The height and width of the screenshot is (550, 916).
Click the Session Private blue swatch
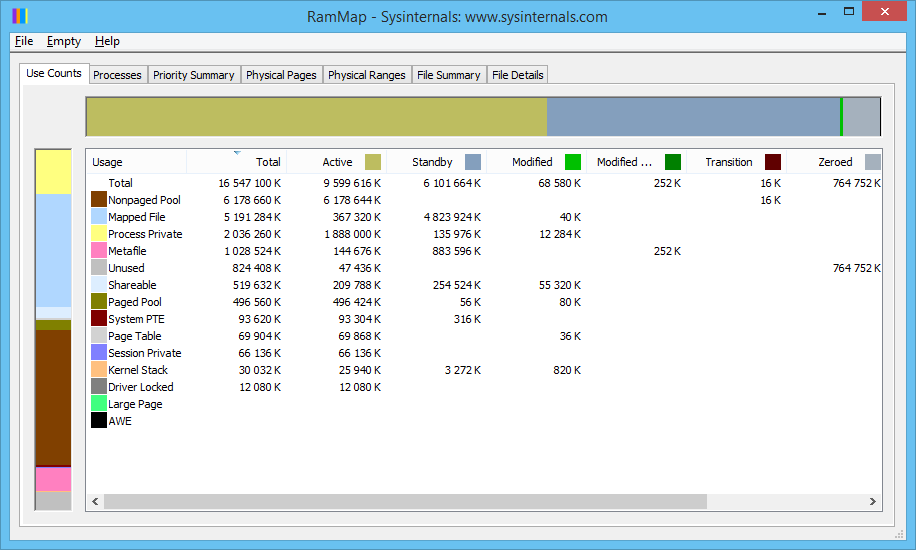point(99,353)
